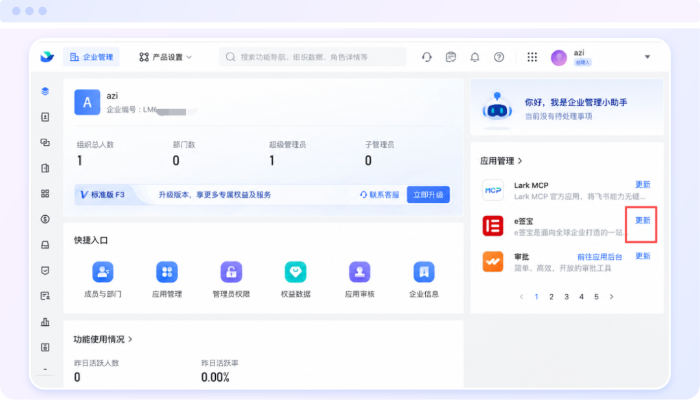Click the help question mark icon
The width and height of the screenshot is (700, 405).
(499, 57)
